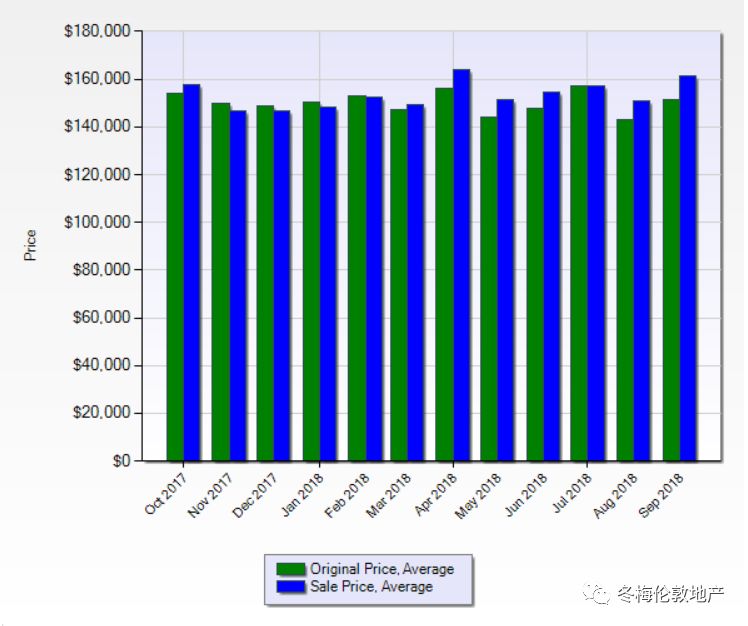
Task: Select the green Sep 2018 original price bar
Action: point(672,280)
